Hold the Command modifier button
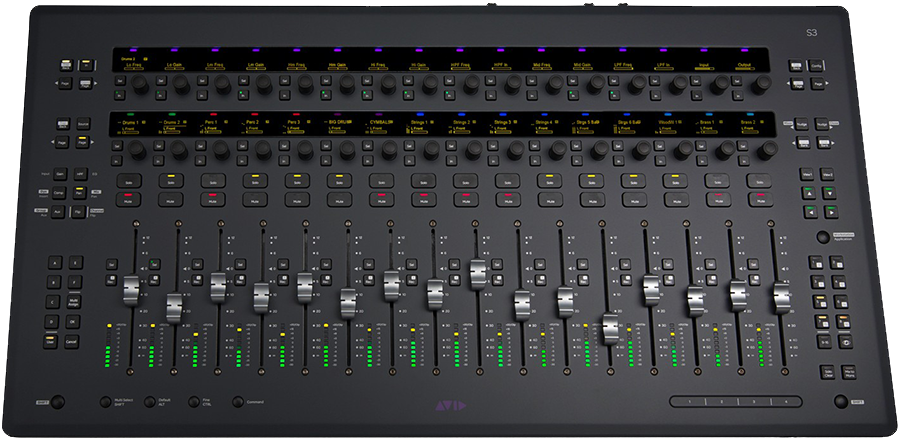This screenshot has height=443, width=900. (238, 402)
